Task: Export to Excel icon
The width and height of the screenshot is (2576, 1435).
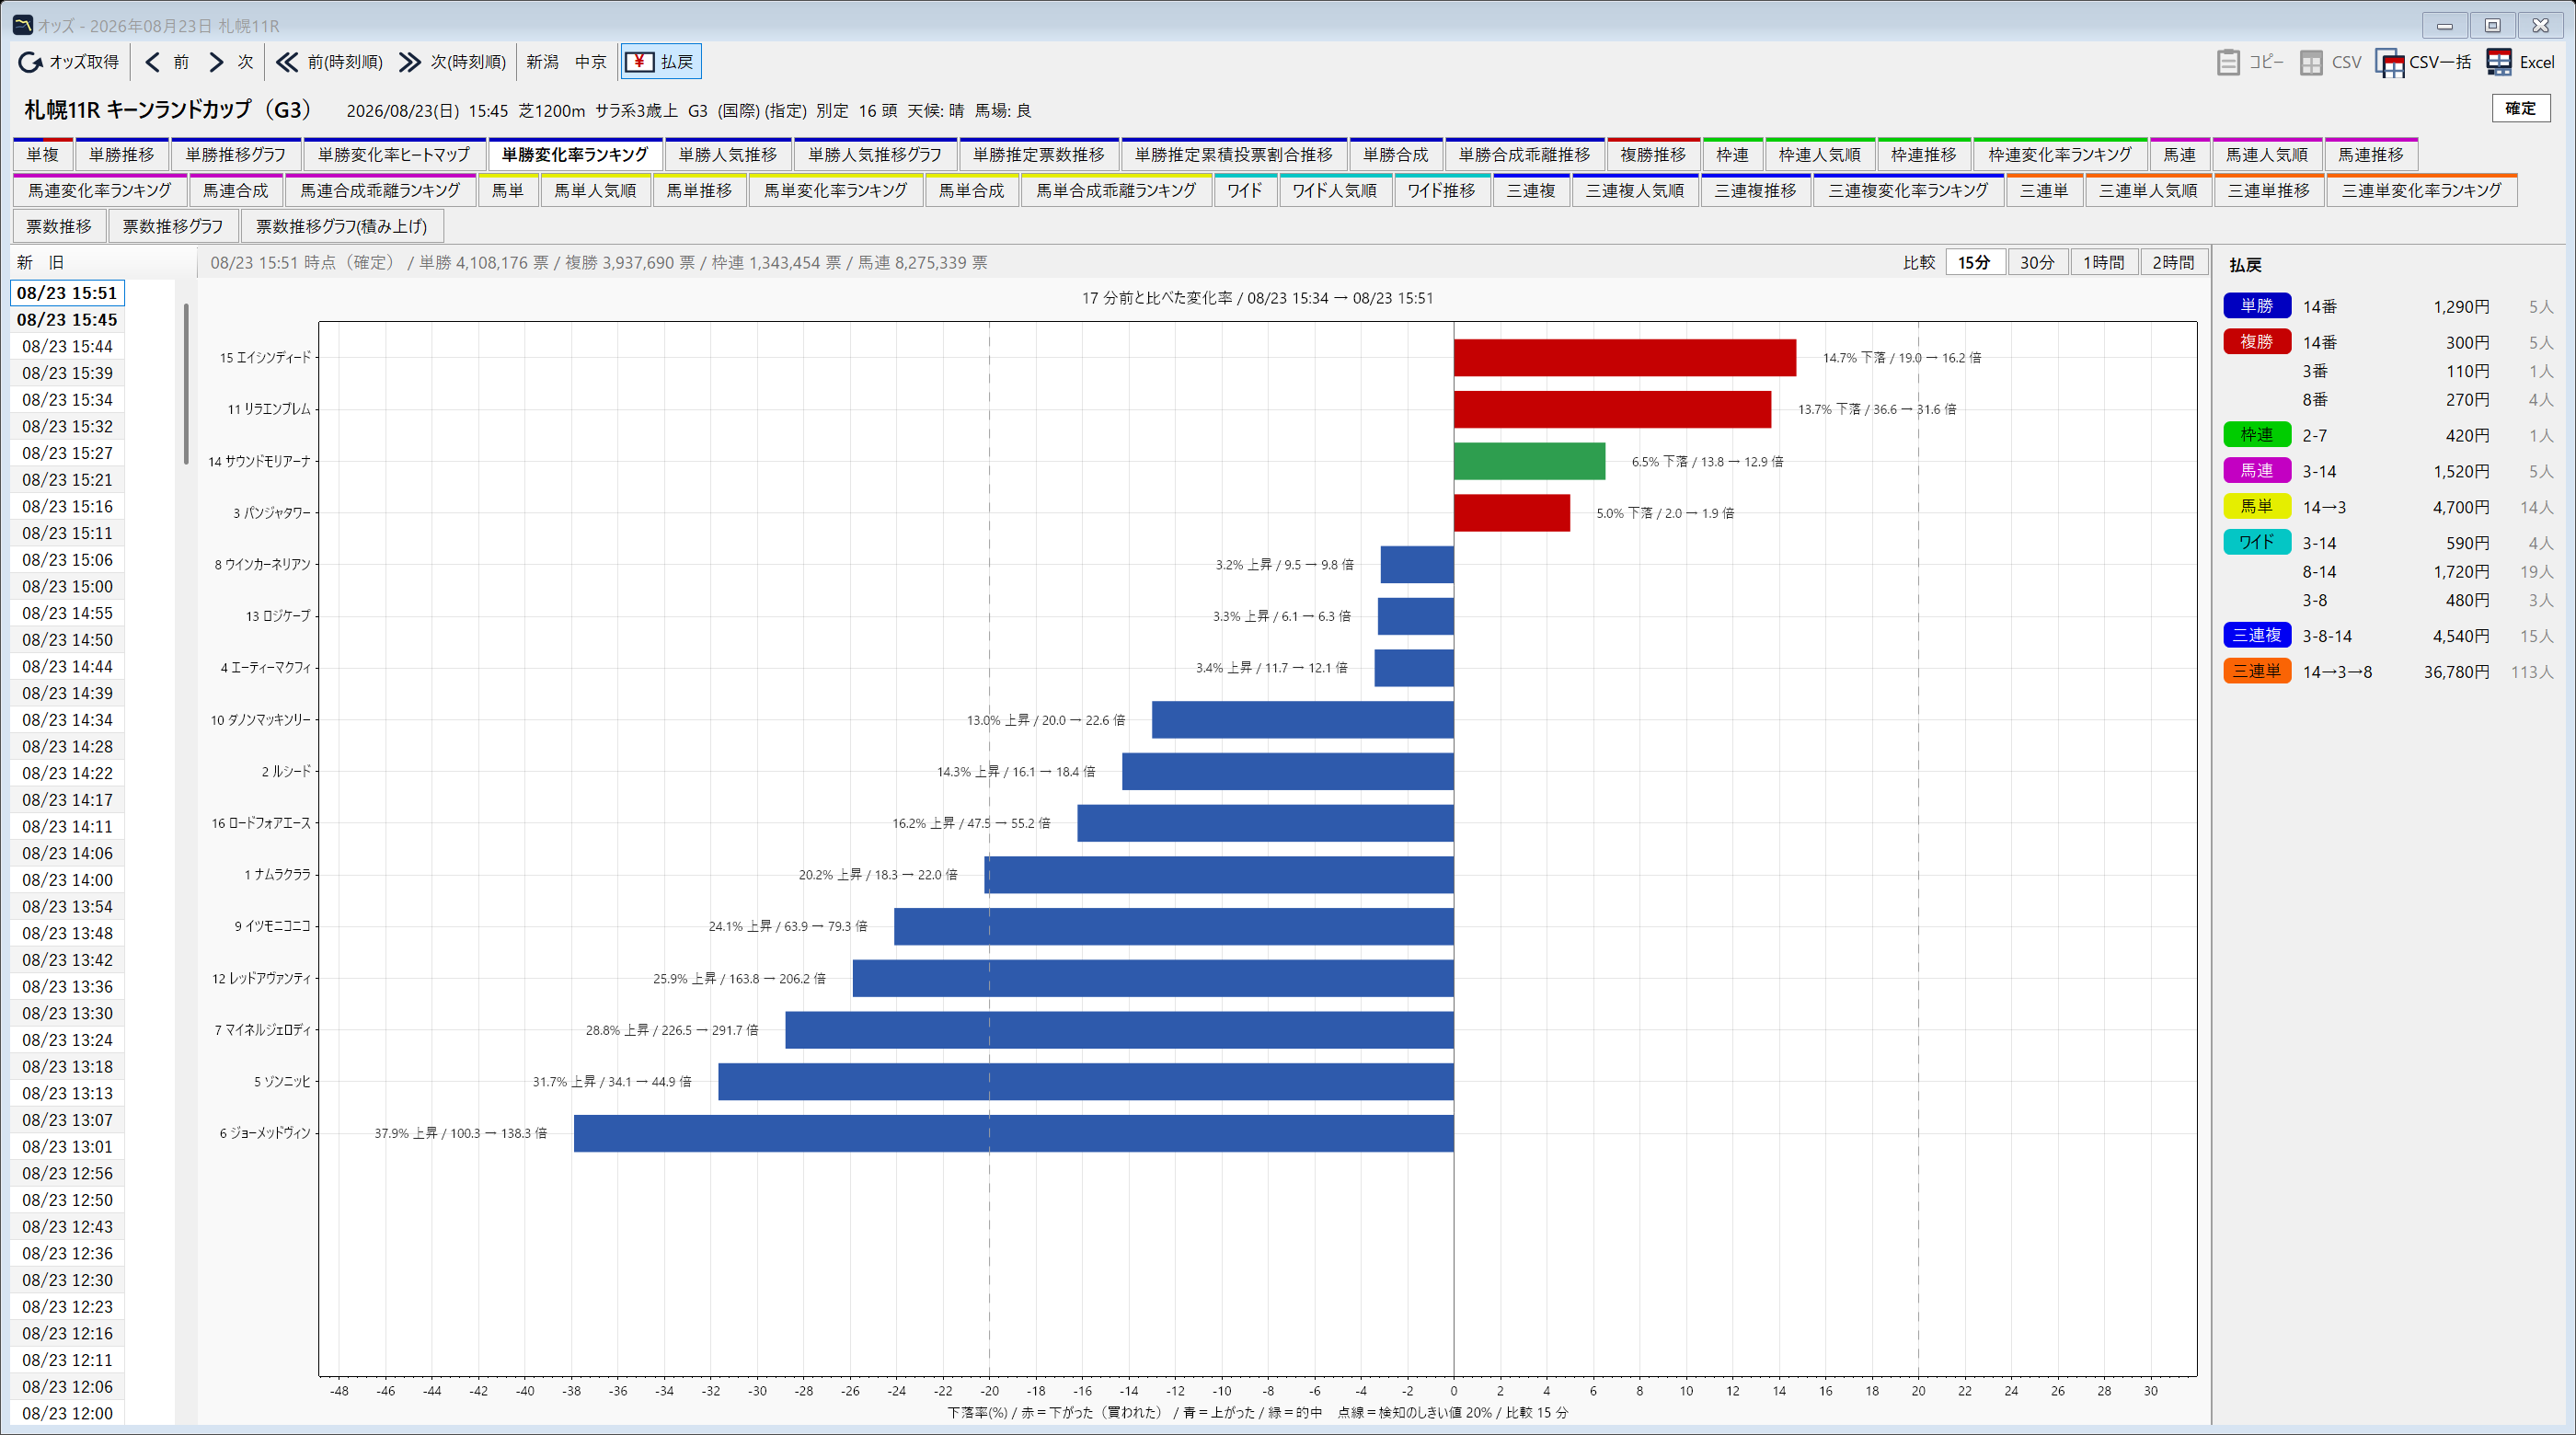Action: pos(2499,62)
